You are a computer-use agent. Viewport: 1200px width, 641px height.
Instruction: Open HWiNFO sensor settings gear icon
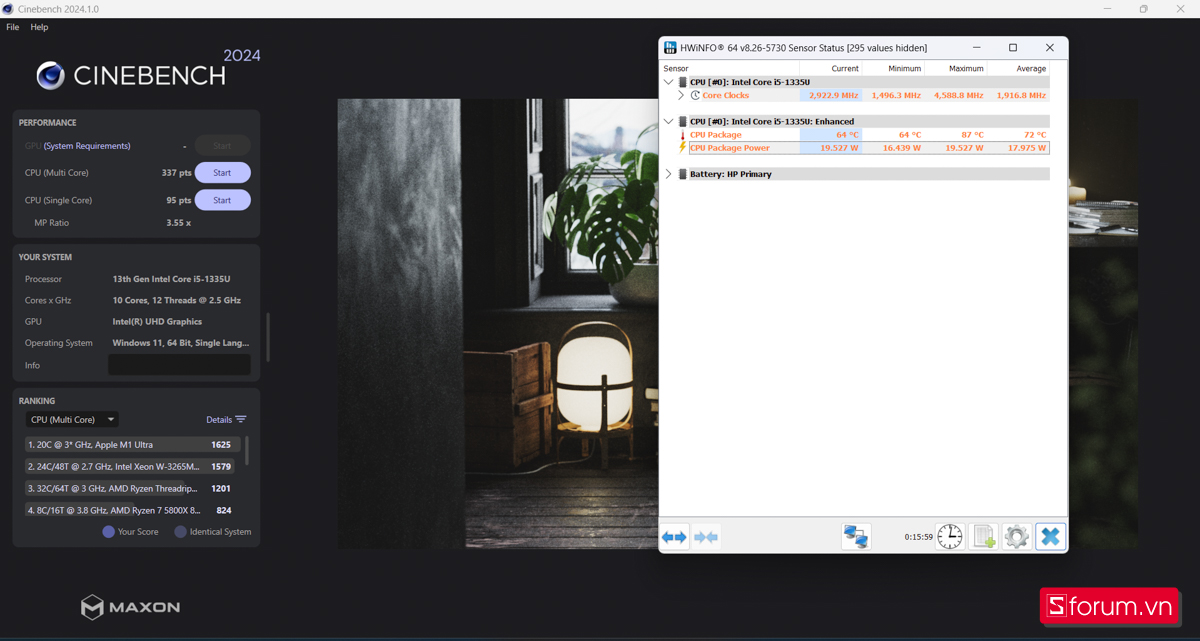point(1017,537)
